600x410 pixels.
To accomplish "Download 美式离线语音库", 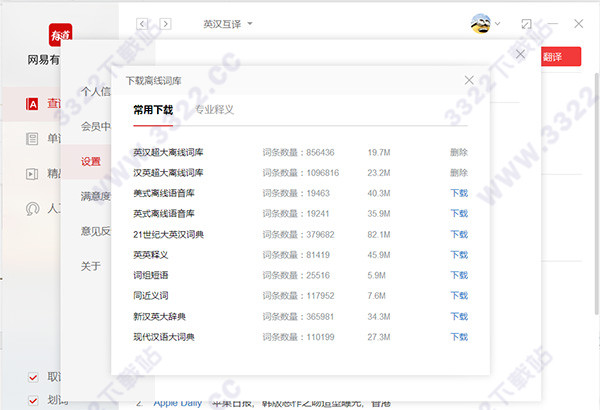I will pyautogui.click(x=459, y=193).
